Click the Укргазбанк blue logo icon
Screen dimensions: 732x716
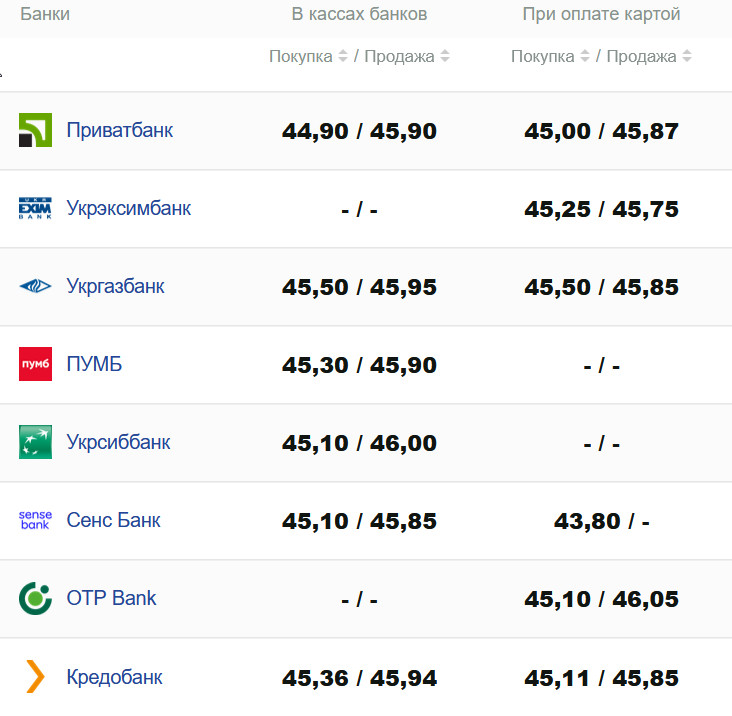click(x=35, y=287)
